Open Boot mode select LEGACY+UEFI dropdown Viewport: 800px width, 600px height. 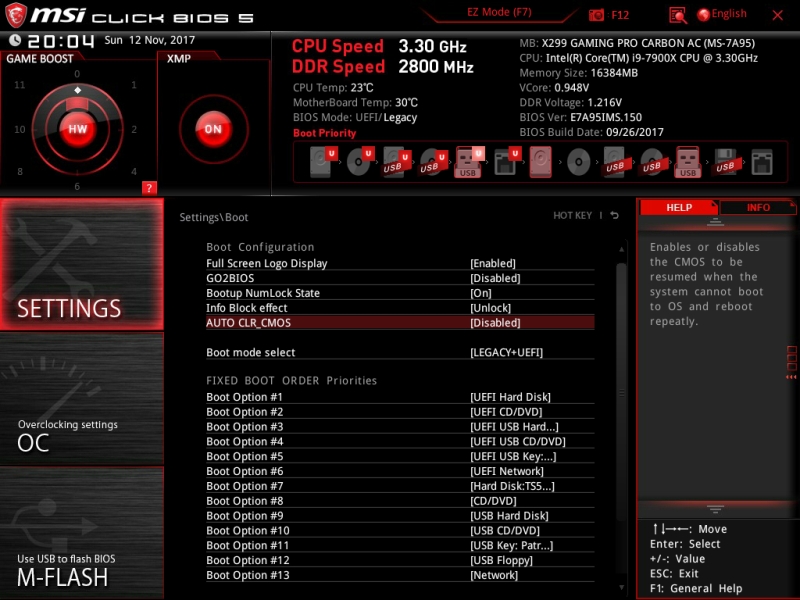[x=506, y=352]
